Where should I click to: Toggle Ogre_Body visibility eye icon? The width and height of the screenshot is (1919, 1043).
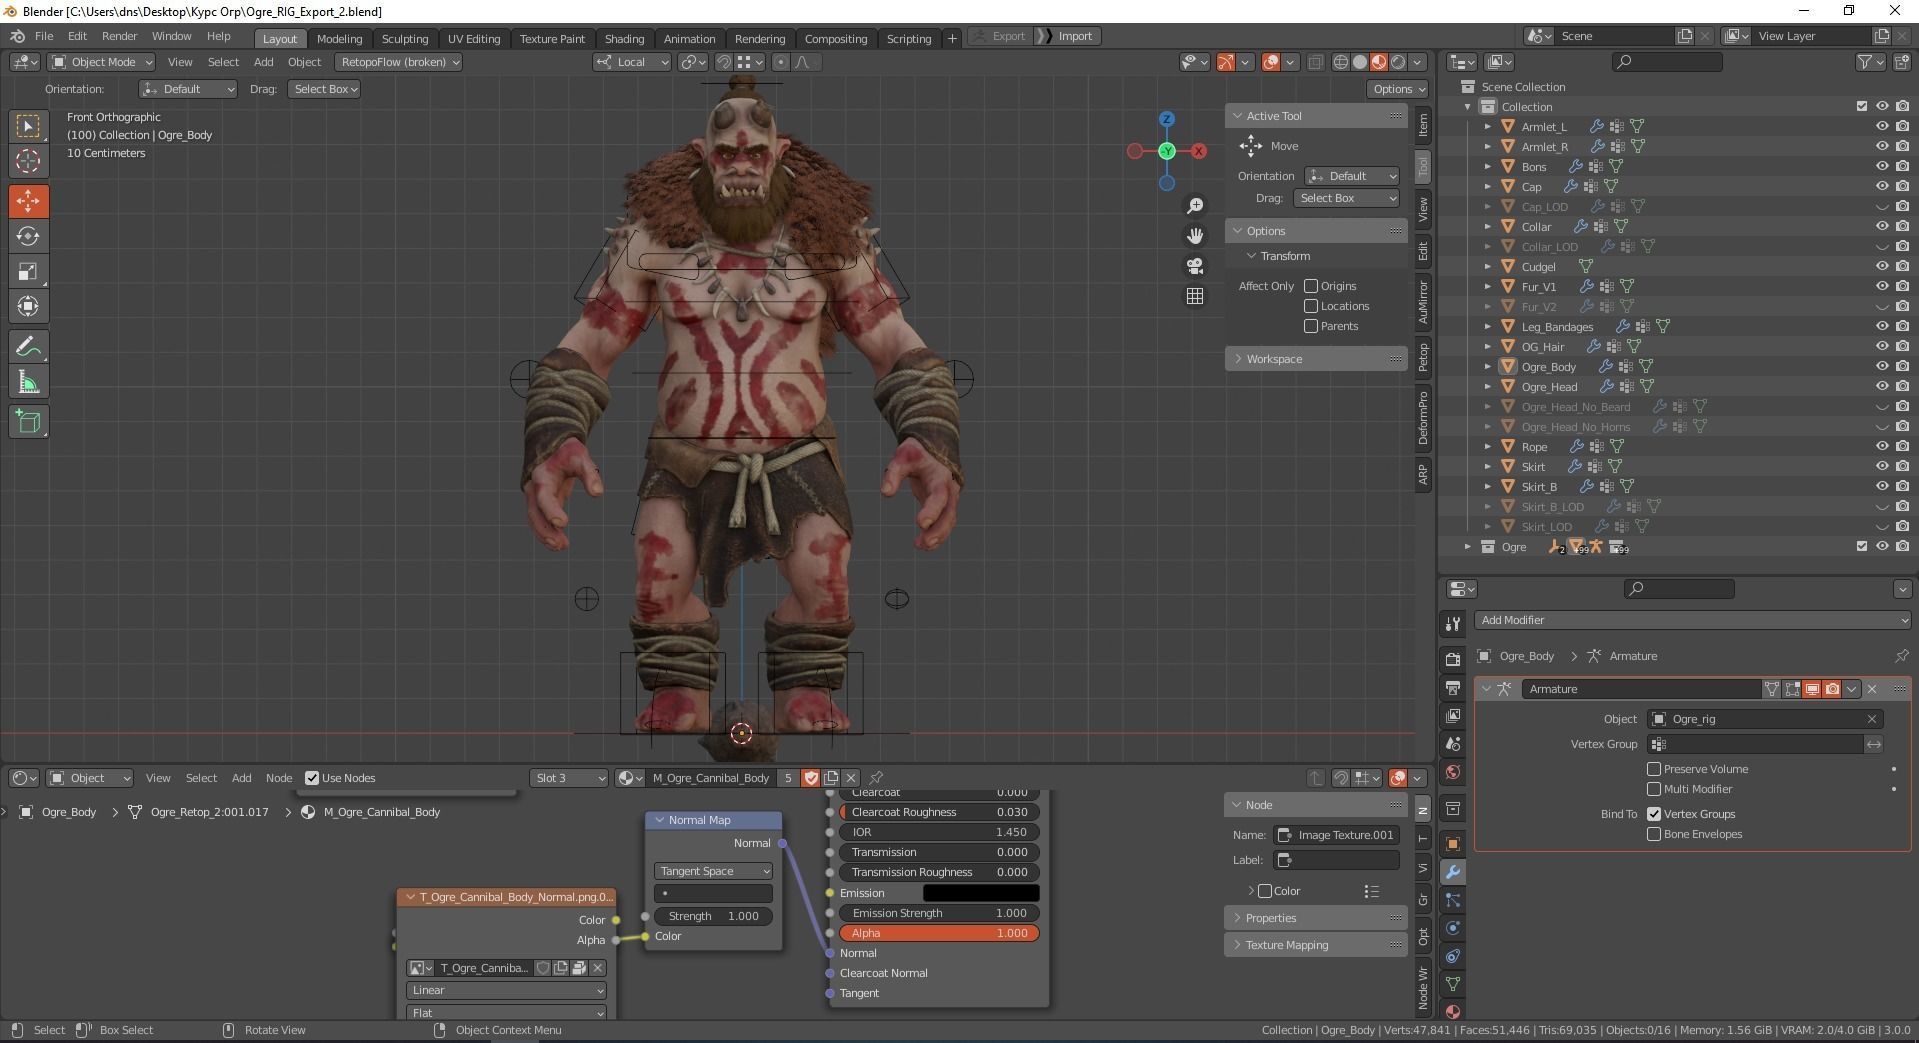click(1882, 367)
